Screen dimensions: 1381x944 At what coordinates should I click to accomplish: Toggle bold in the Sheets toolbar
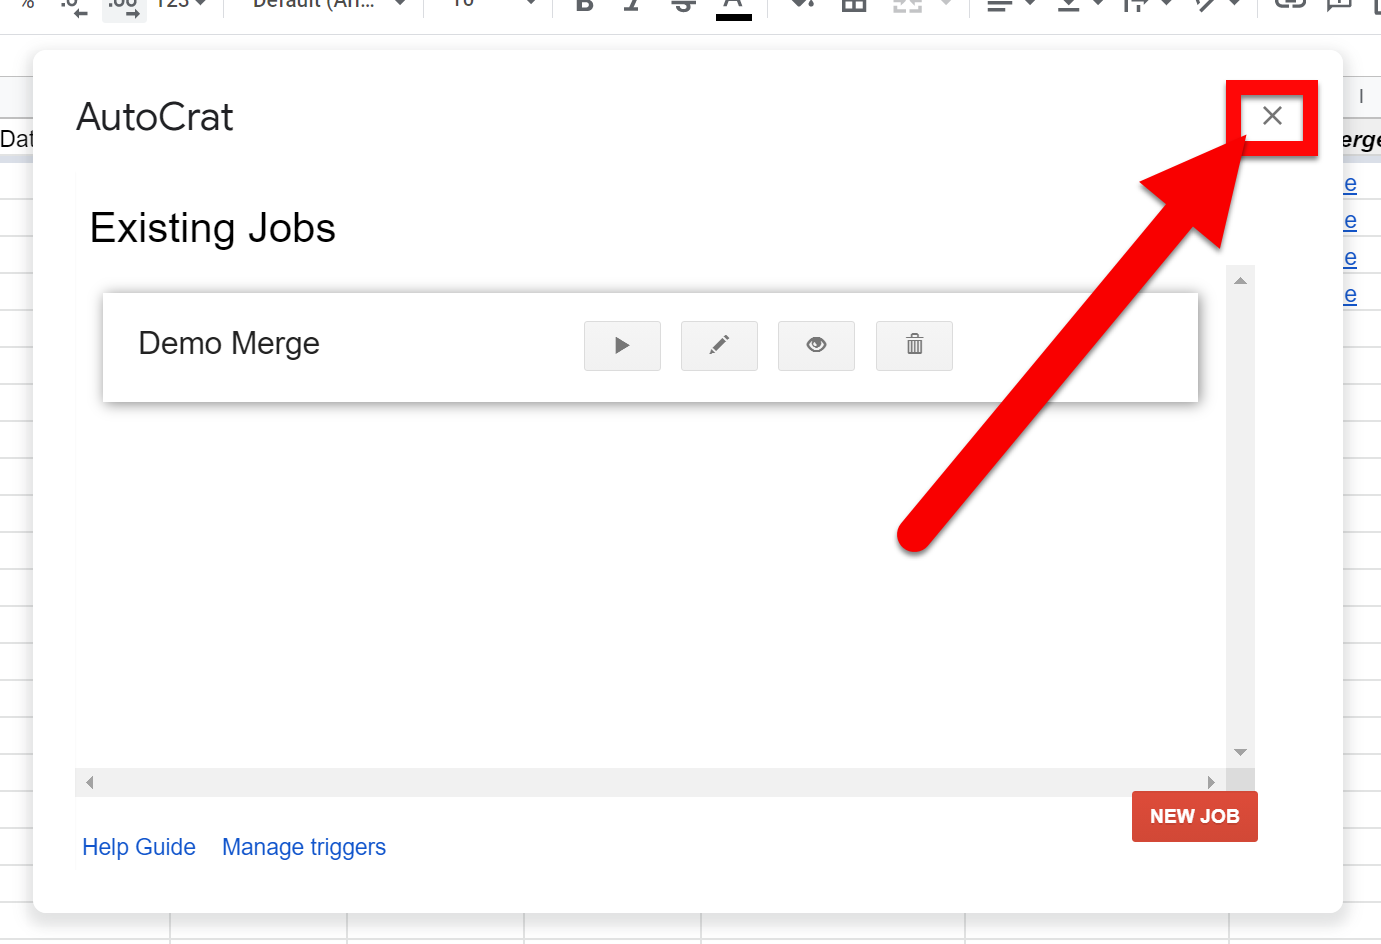[585, 5]
